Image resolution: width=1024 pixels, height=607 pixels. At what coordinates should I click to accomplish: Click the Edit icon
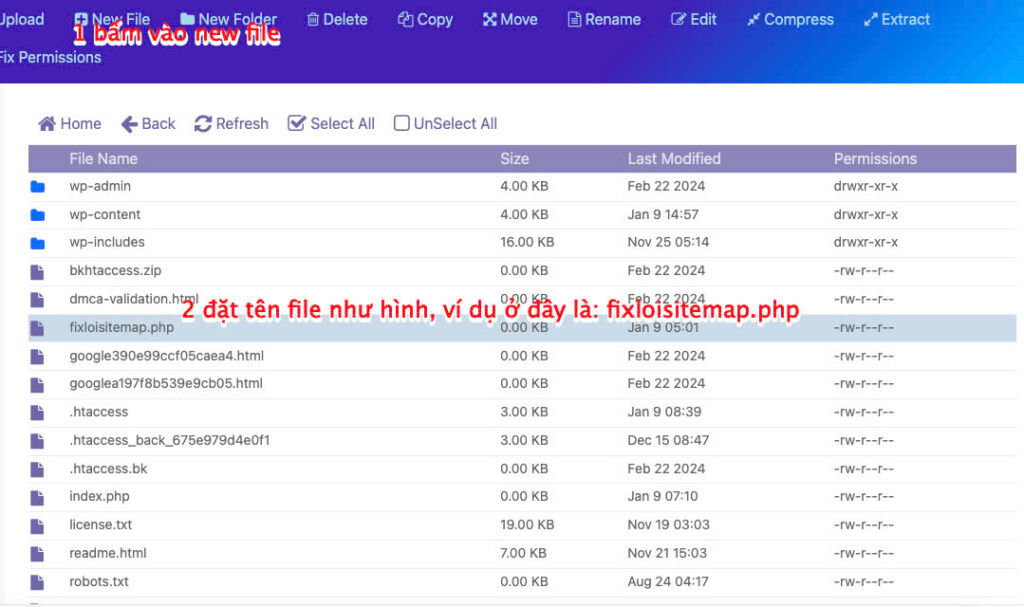point(678,19)
